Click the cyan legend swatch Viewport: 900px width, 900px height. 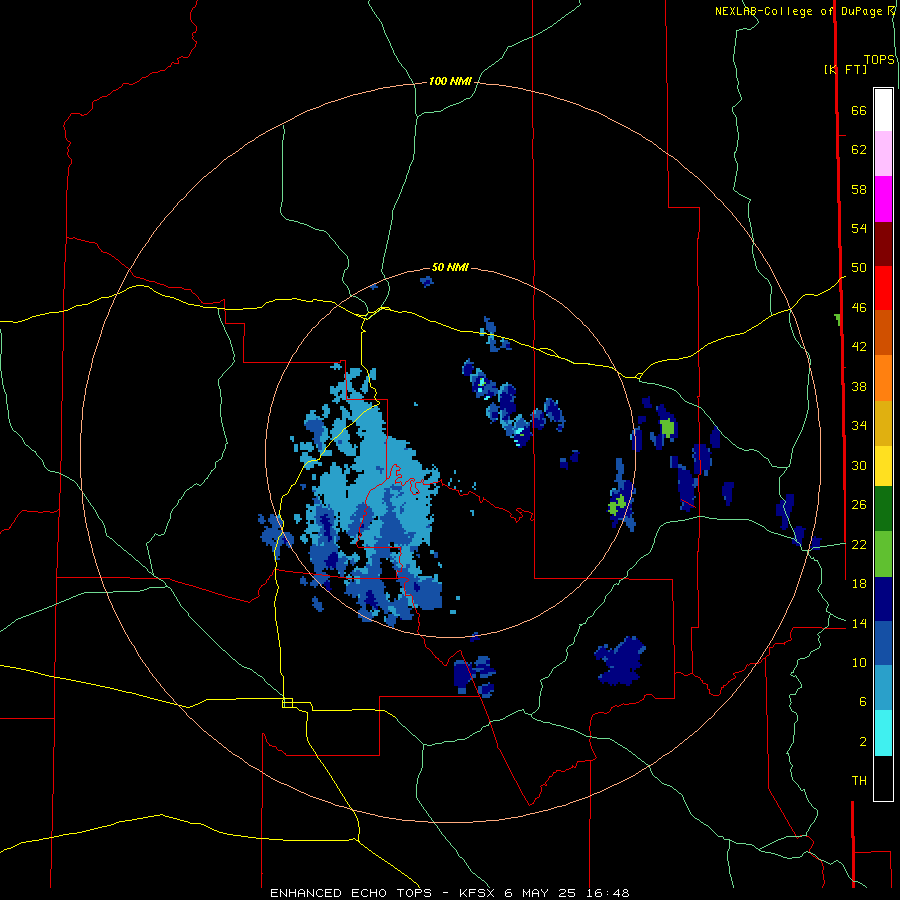click(x=883, y=733)
